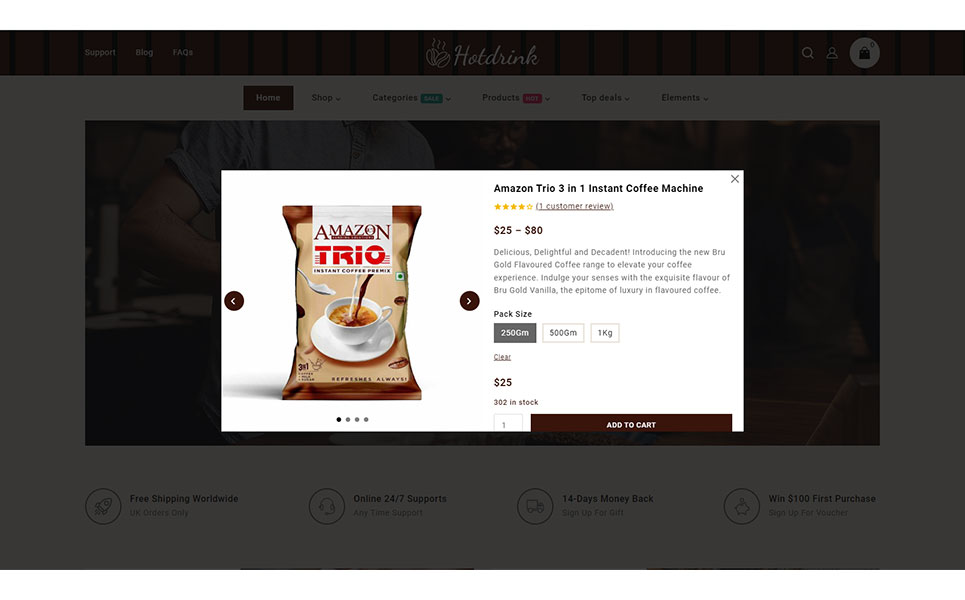Jump to second image carousel dot
The width and height of the screenshot is (965, 600).
tap(348, 420)
